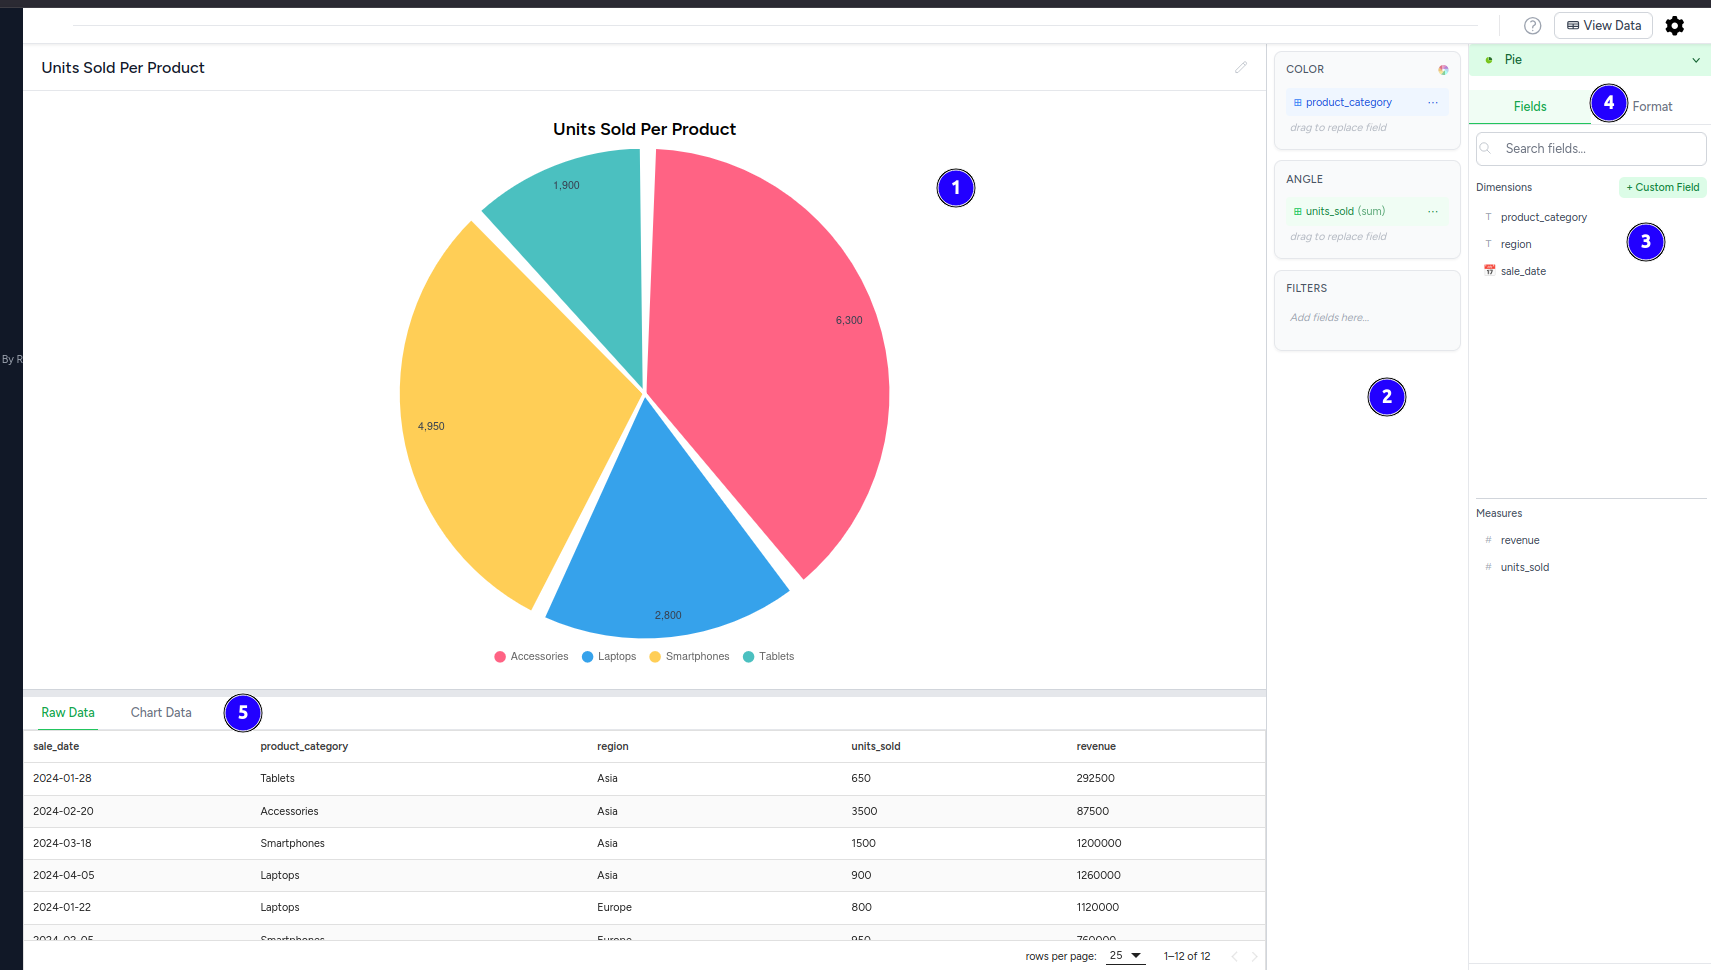Switch to the Format tab
1711x970 pixels.
tap(1652, 107)
